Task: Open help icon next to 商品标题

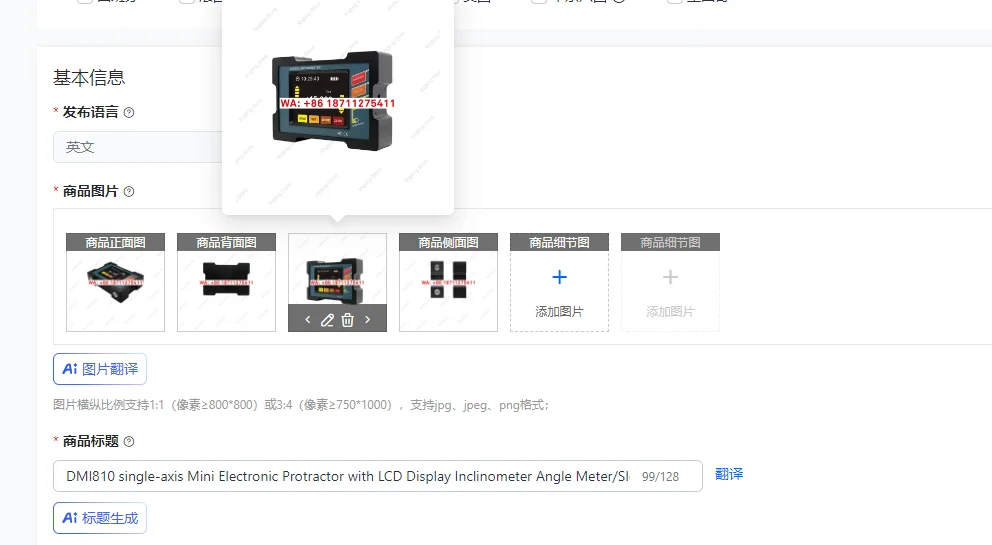Action: [129, 442]
